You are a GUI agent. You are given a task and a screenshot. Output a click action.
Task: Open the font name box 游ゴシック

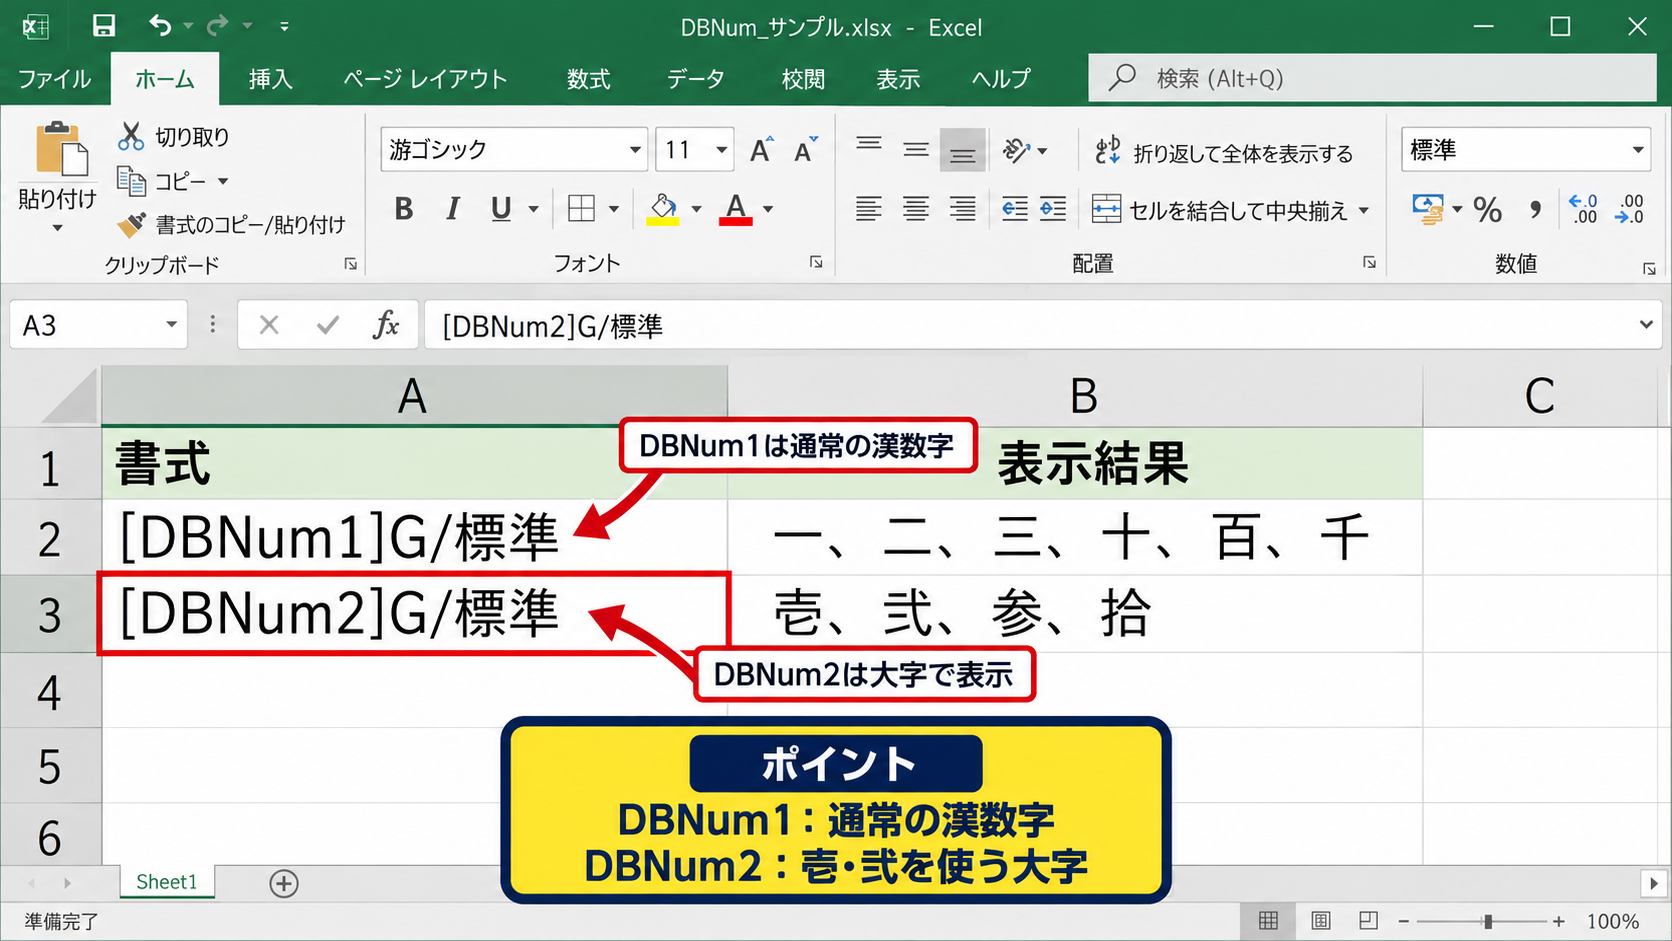point(513,150)
